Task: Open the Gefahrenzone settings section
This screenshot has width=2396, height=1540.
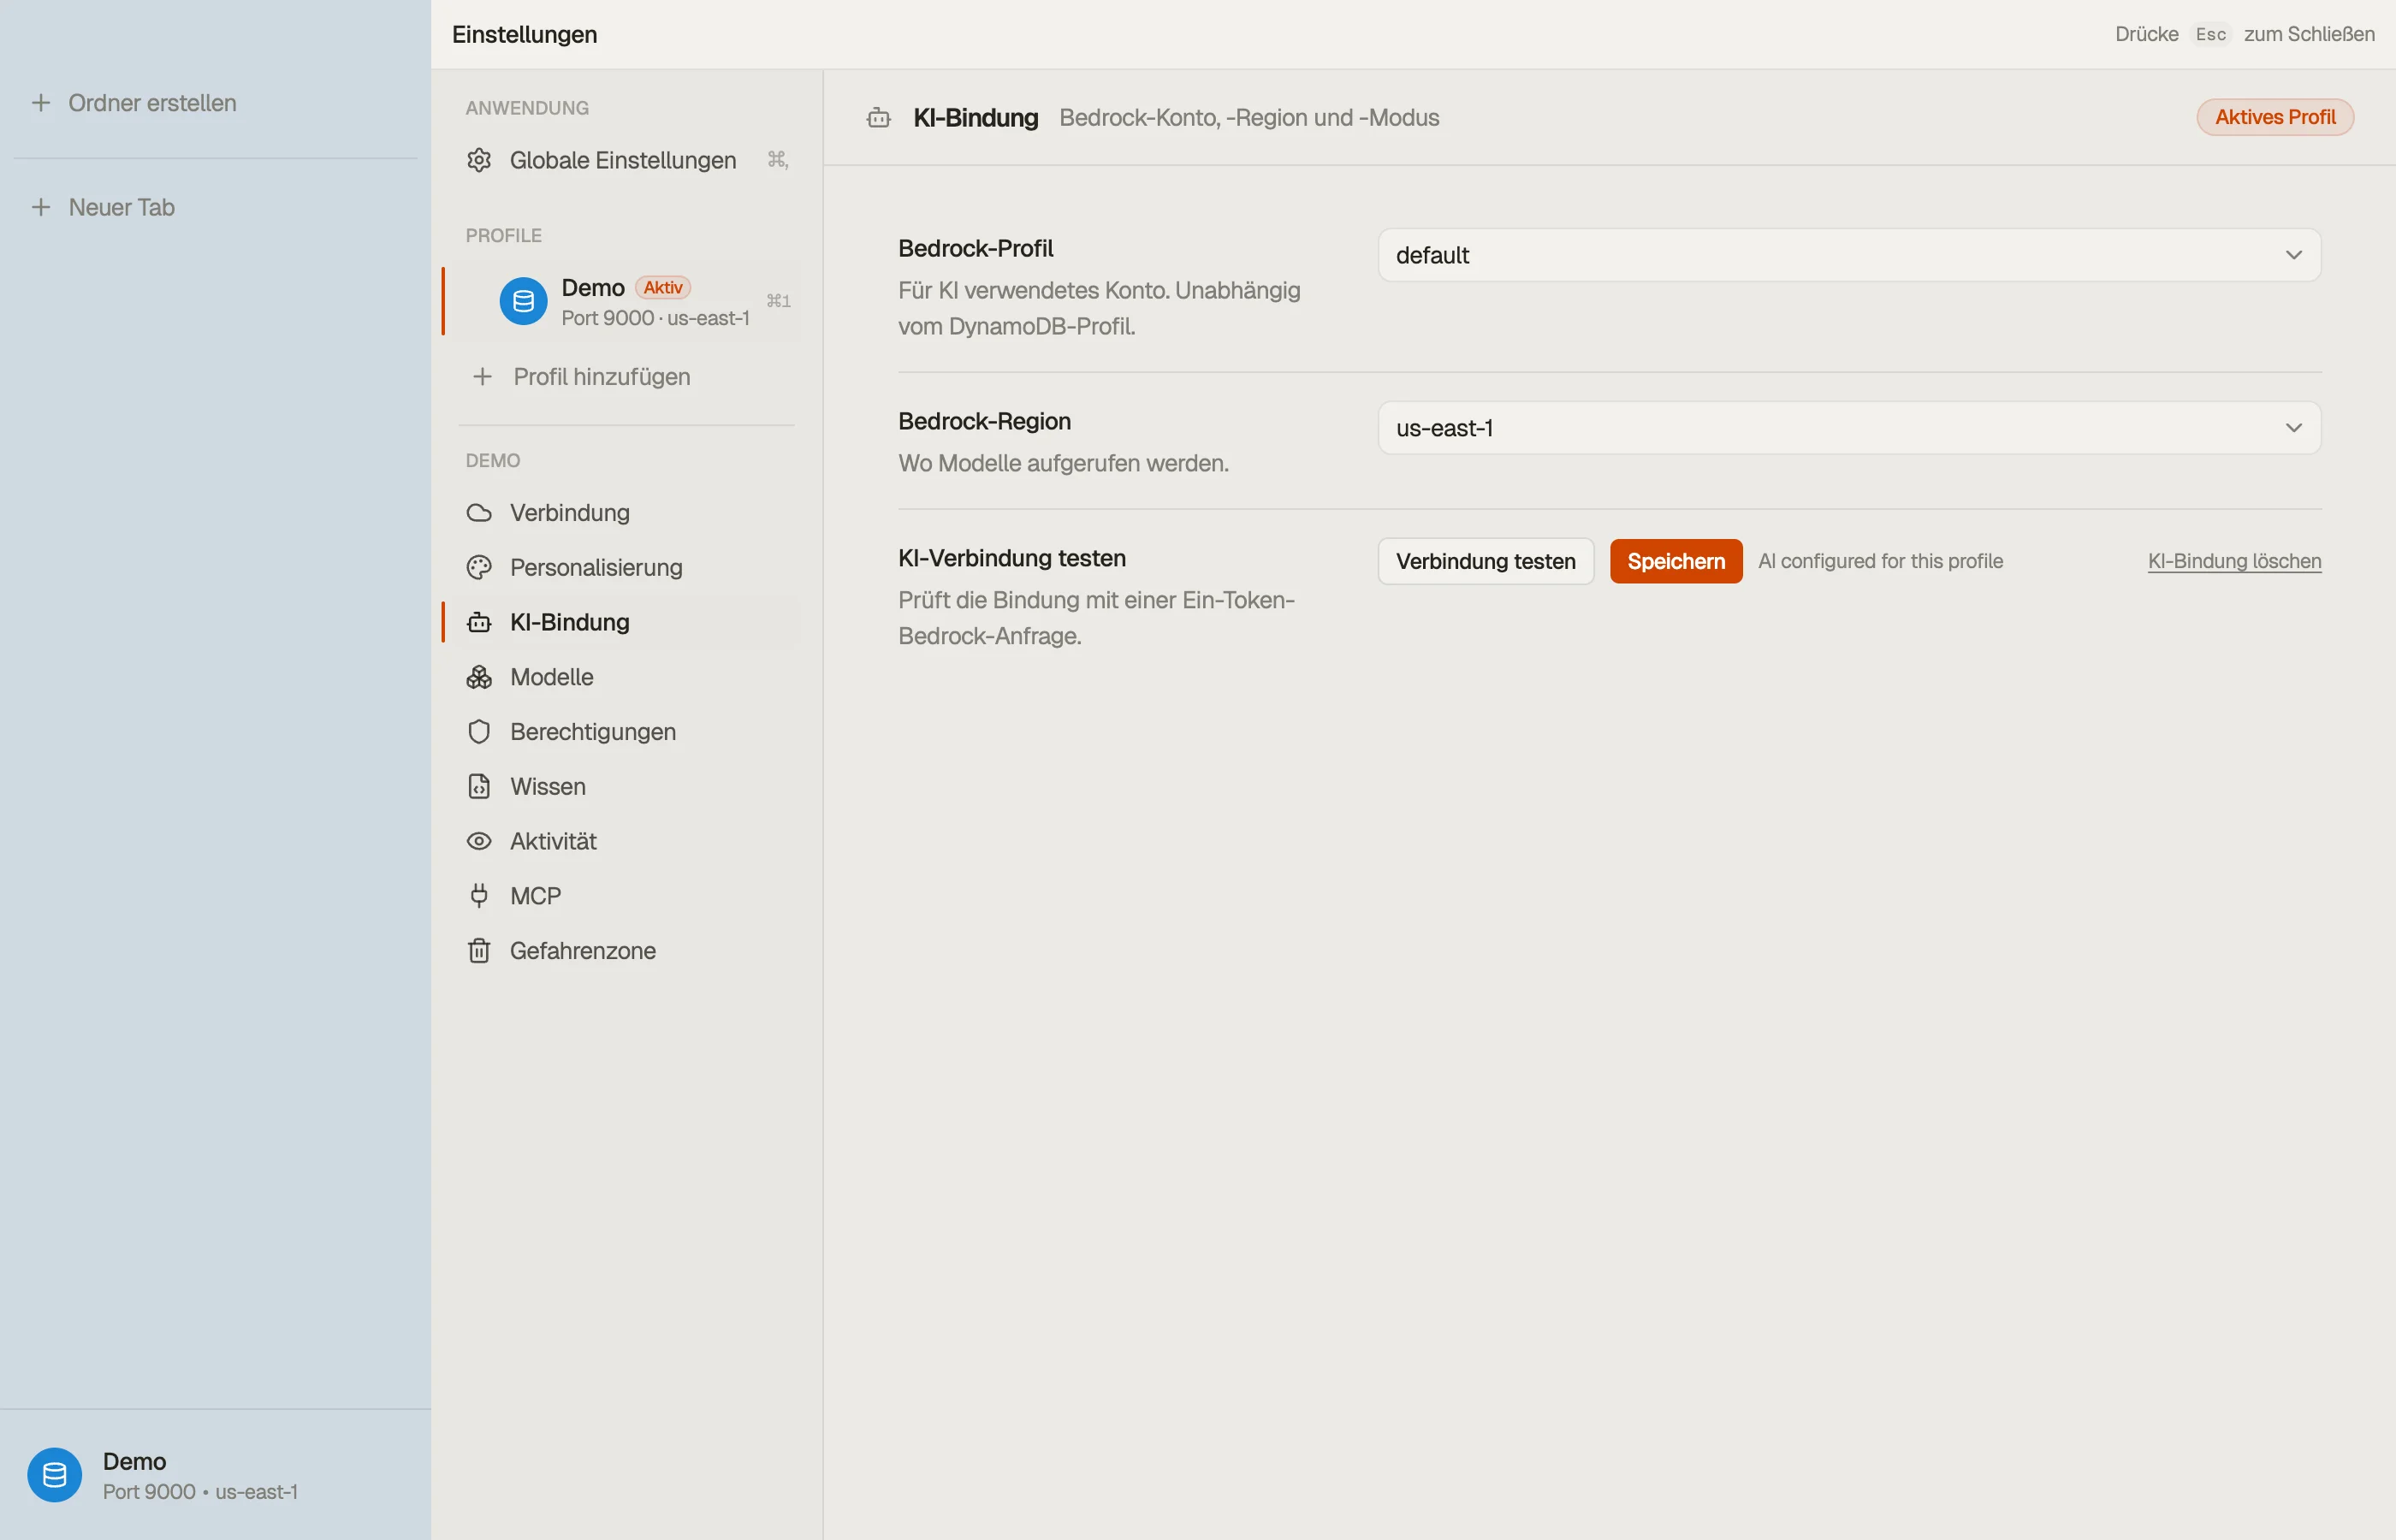Action: (624, 951)
